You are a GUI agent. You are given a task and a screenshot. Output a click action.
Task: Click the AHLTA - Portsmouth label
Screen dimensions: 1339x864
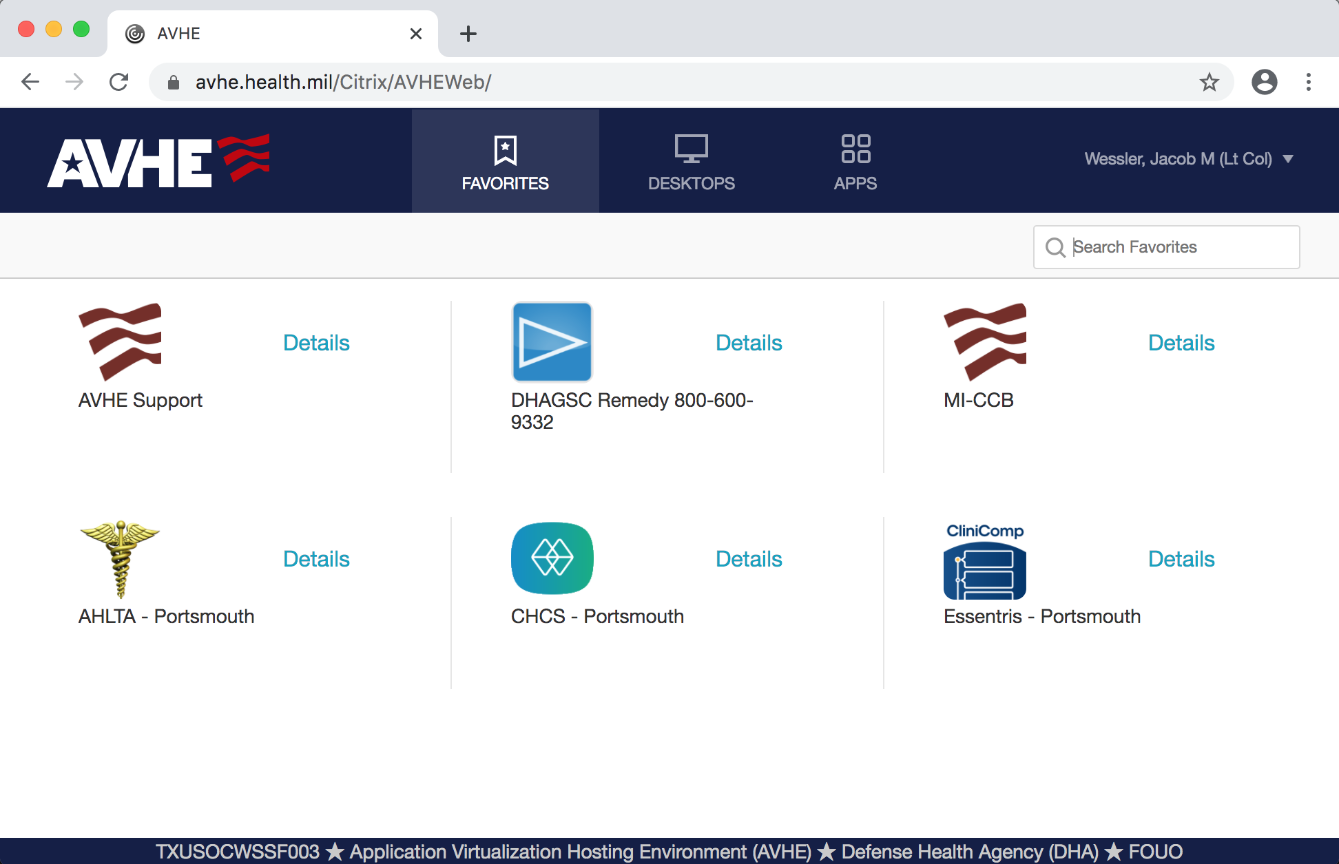[x=166, y=616]
